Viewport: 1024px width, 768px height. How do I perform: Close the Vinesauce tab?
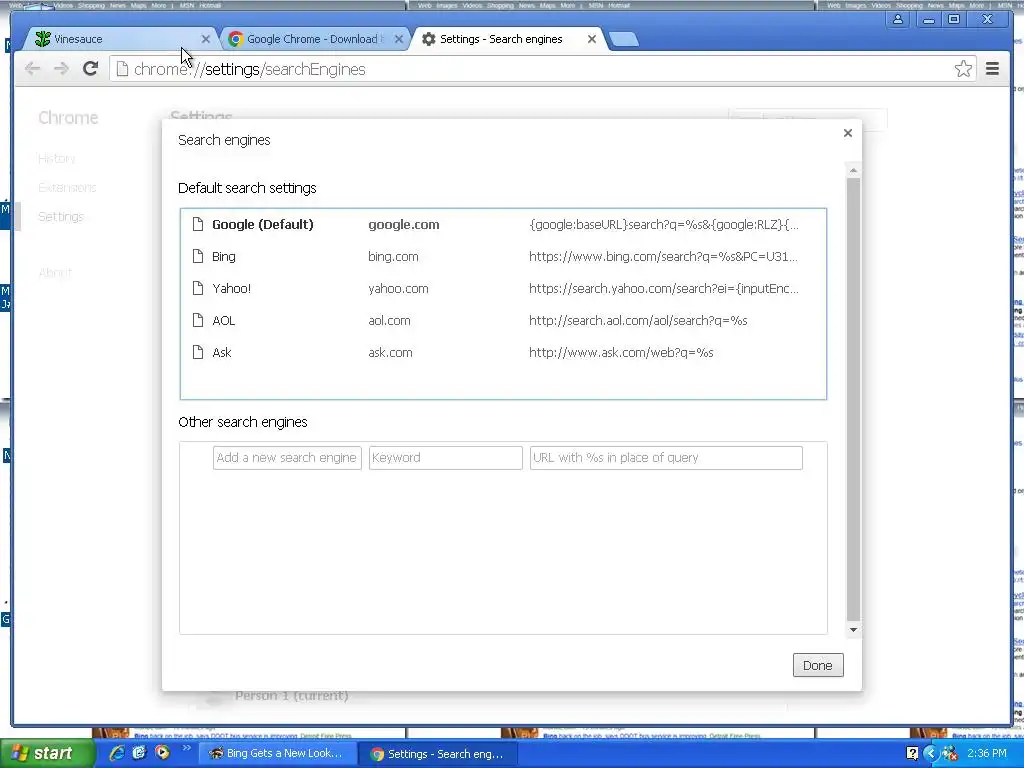(206, 39)
